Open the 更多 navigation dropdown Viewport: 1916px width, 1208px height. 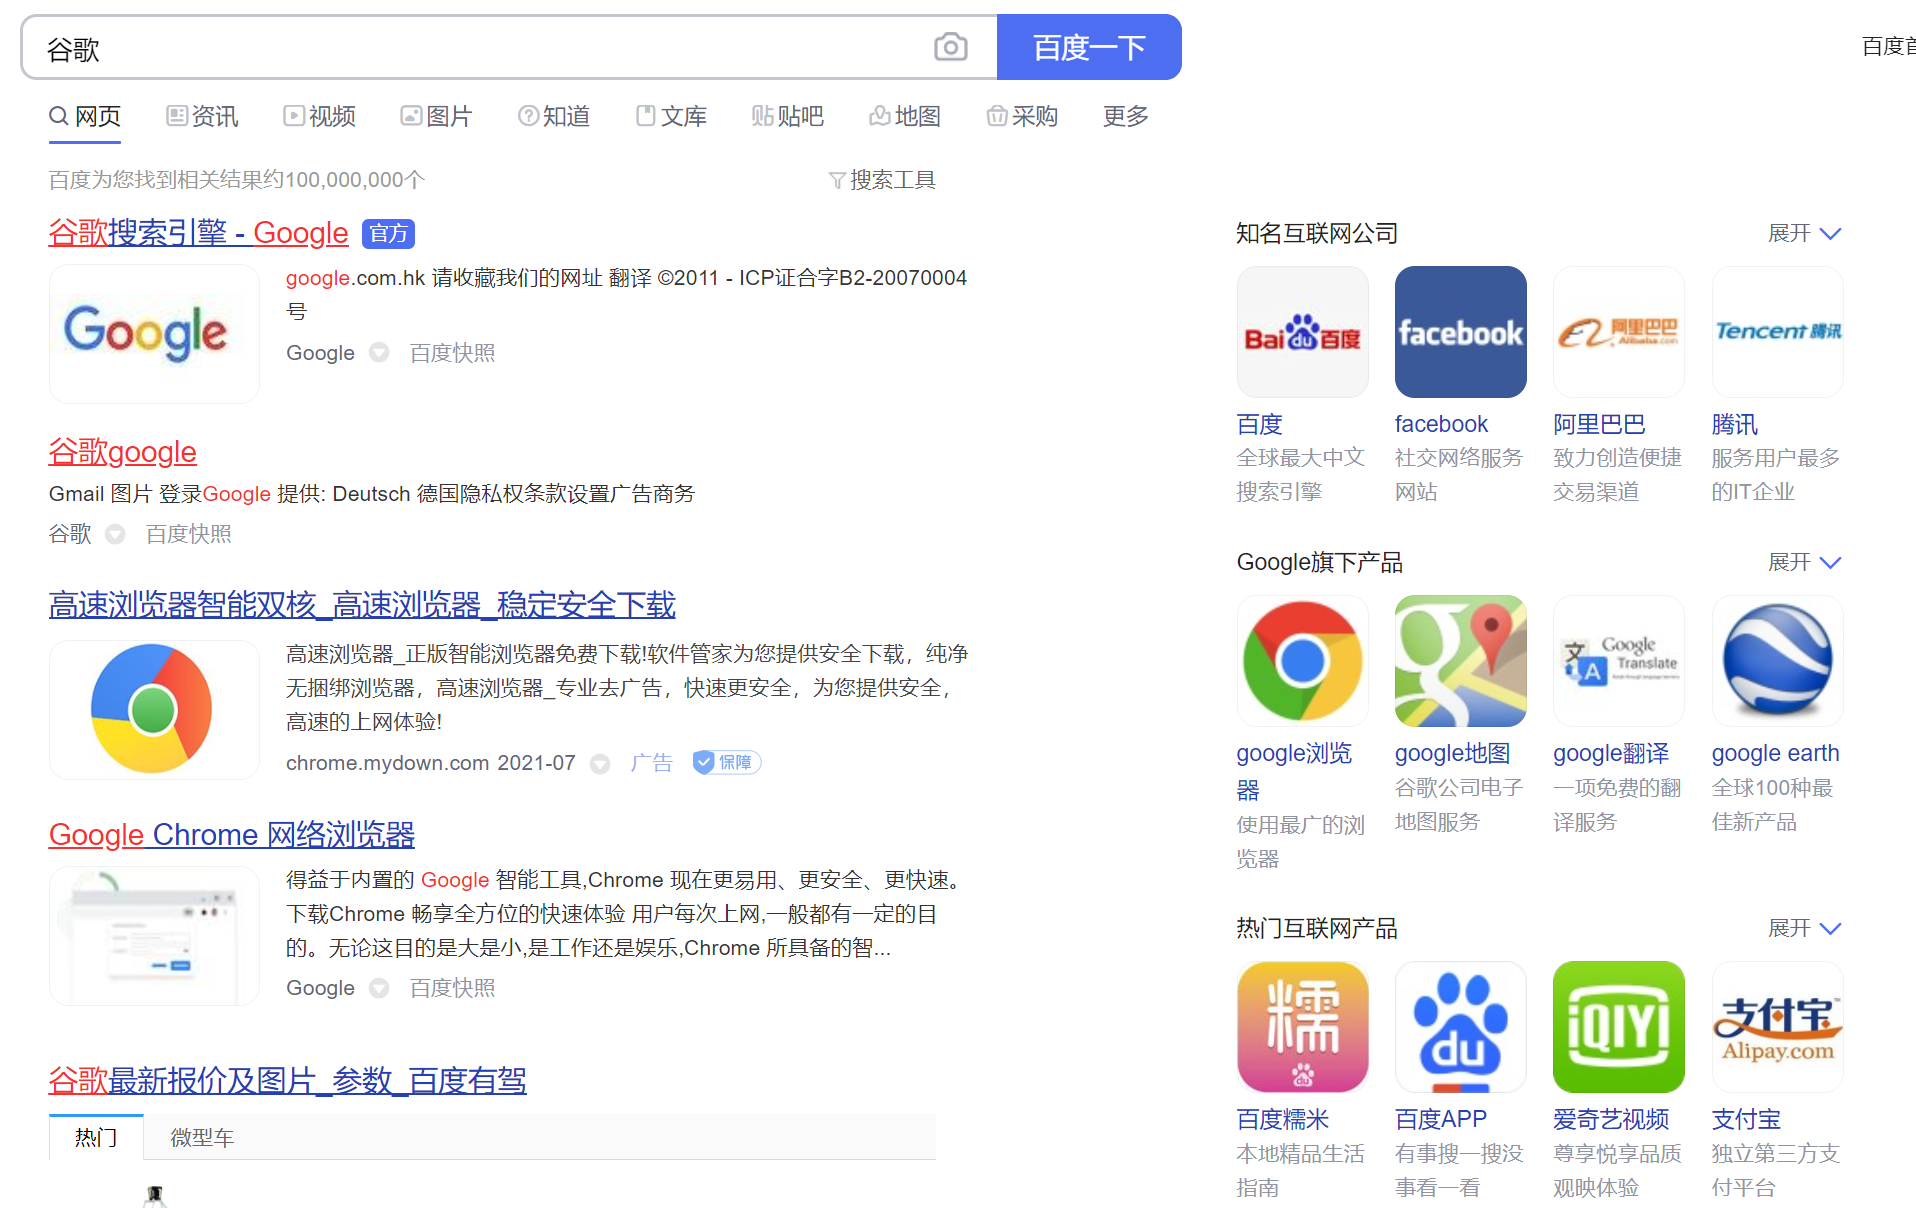pos(1124,116)
